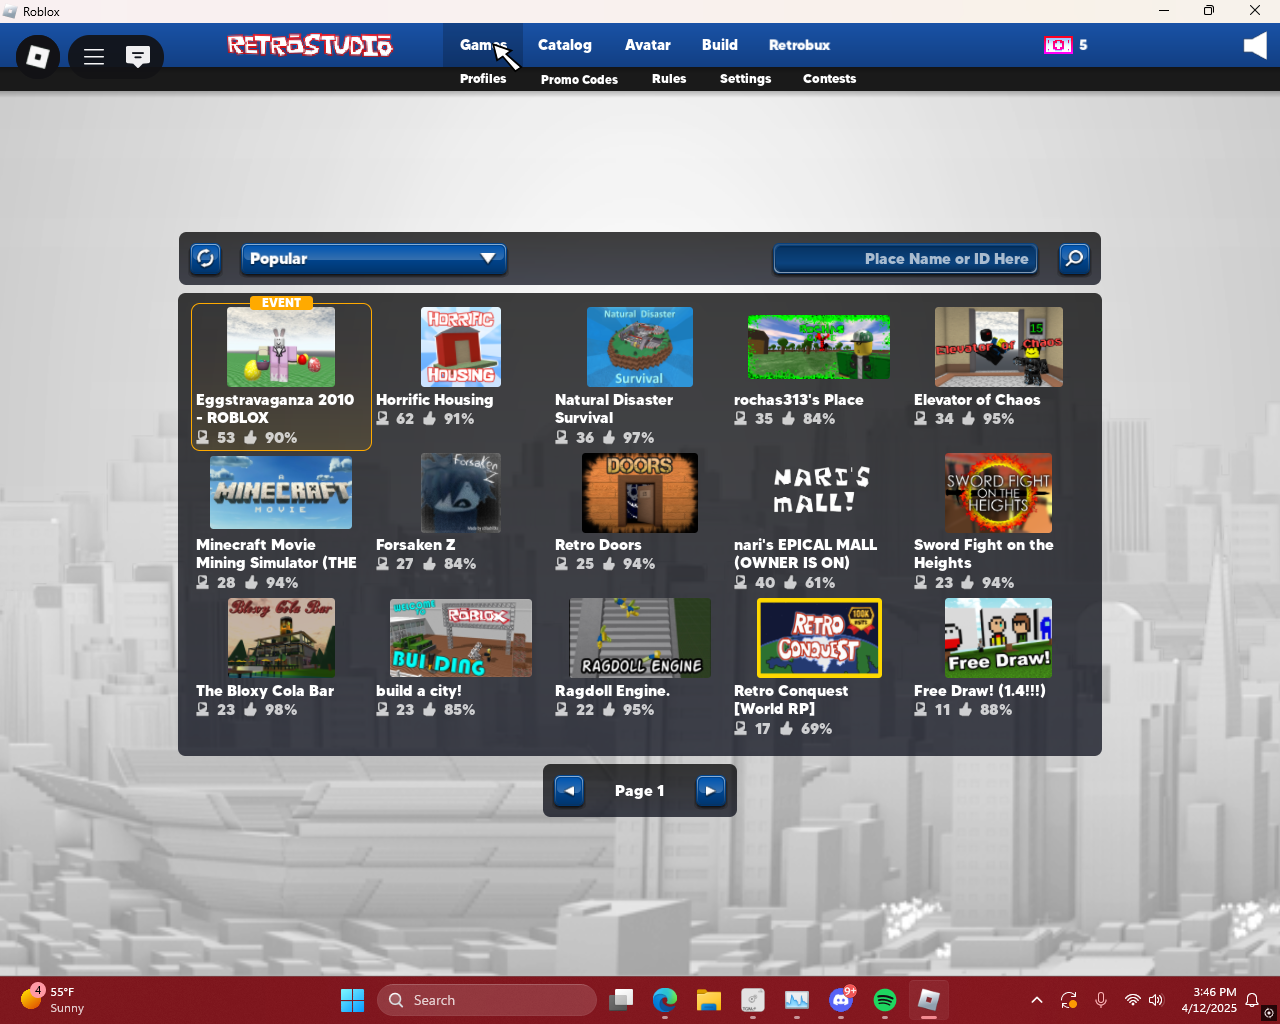The image size is (1280, 1024).
Task: Refresh the games list
Action: pyautogui.click(x=206, y=259)
